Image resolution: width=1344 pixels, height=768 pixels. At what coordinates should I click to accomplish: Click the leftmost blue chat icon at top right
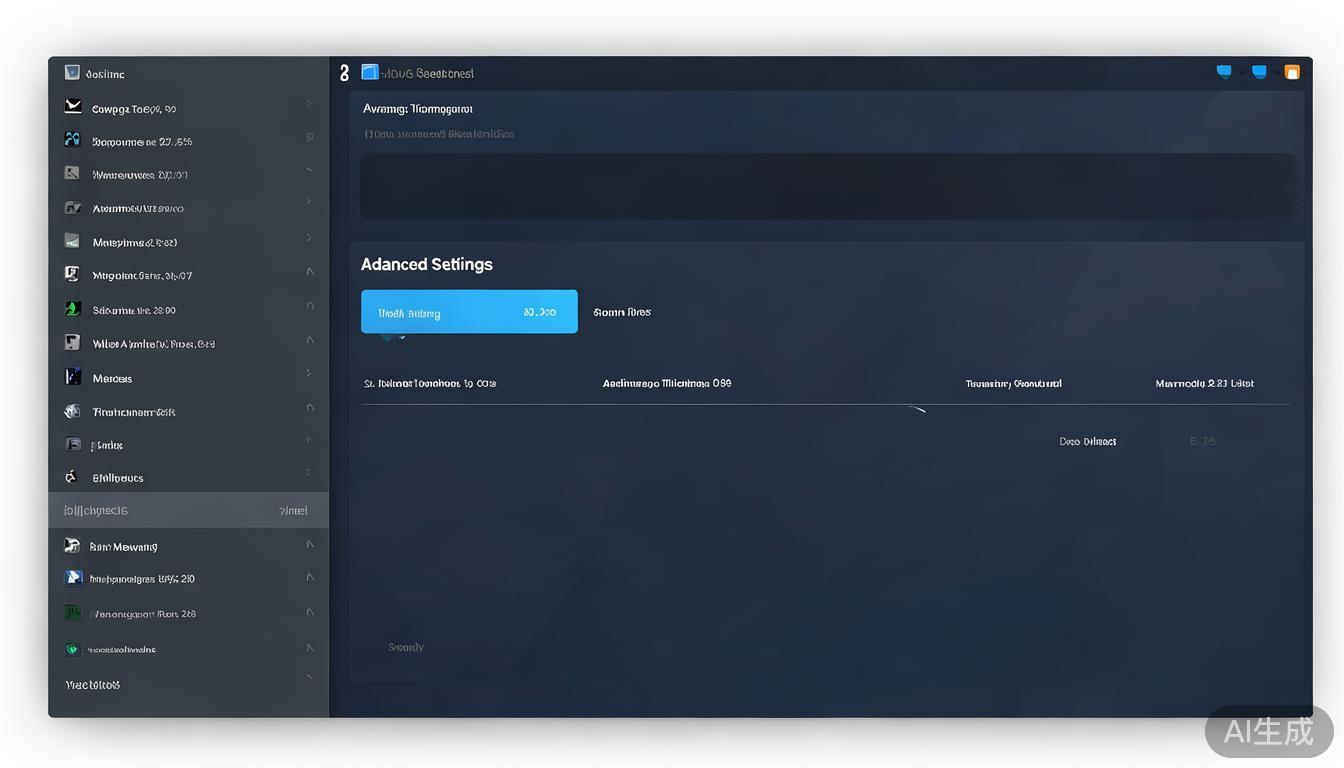[1224, 72]
